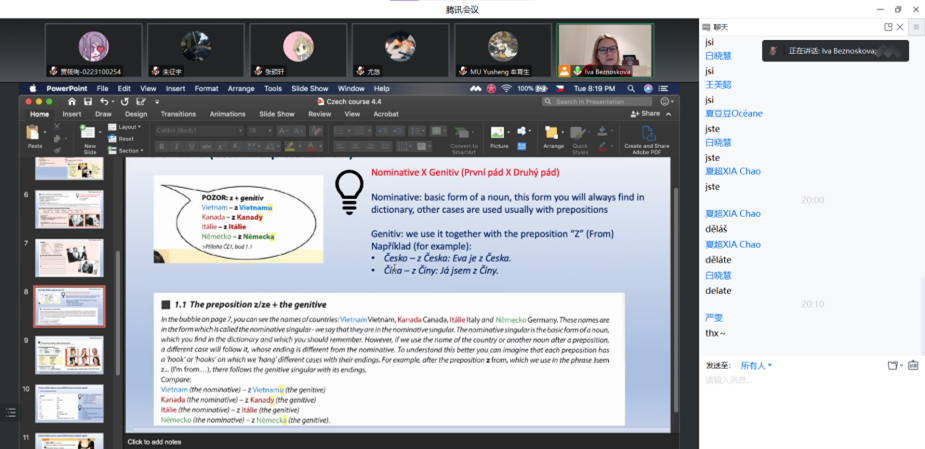Click the Wi-Fi icon in the macOS menu bar
925x449 pixels.
point(506,89)
